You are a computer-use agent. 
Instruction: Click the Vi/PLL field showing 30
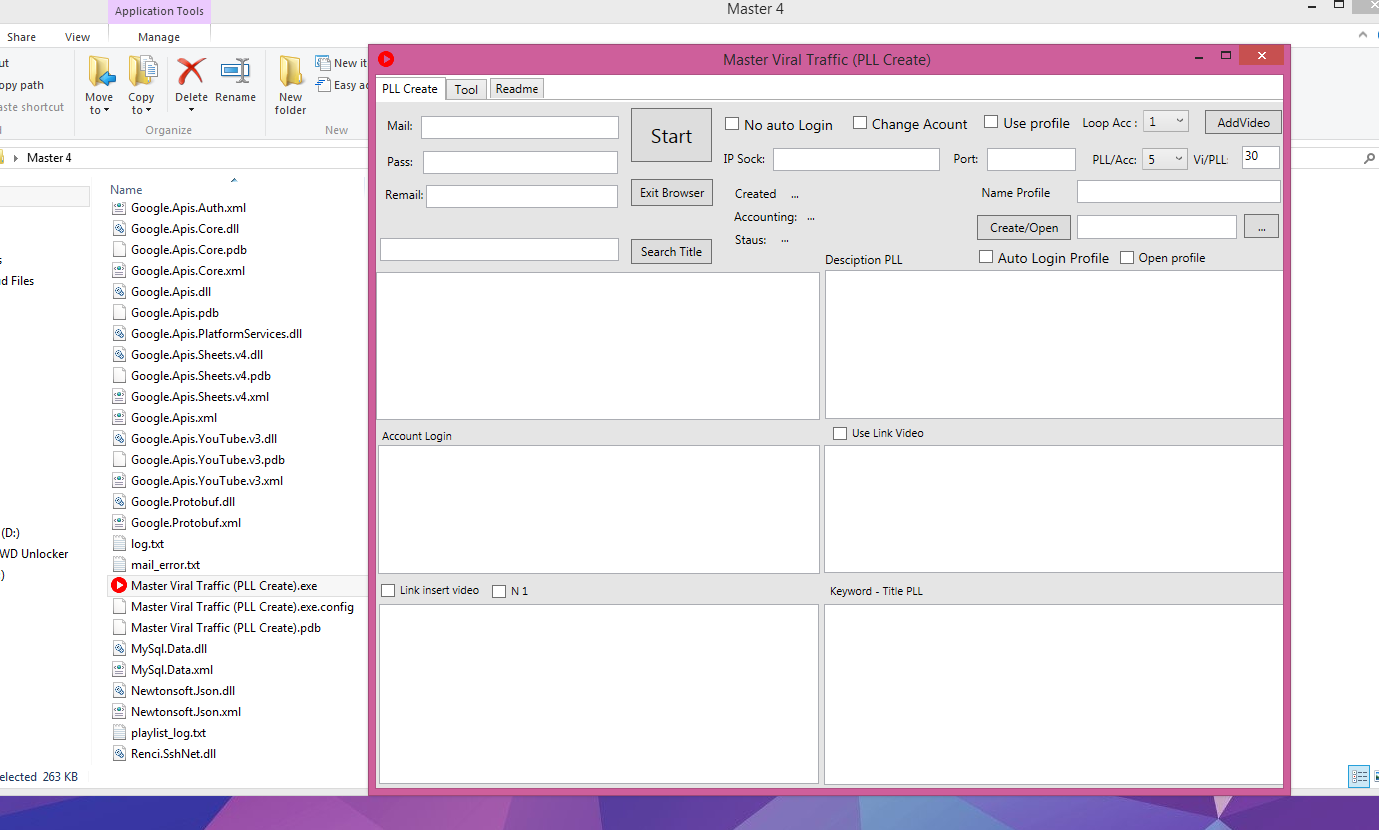pos(1260,157)
